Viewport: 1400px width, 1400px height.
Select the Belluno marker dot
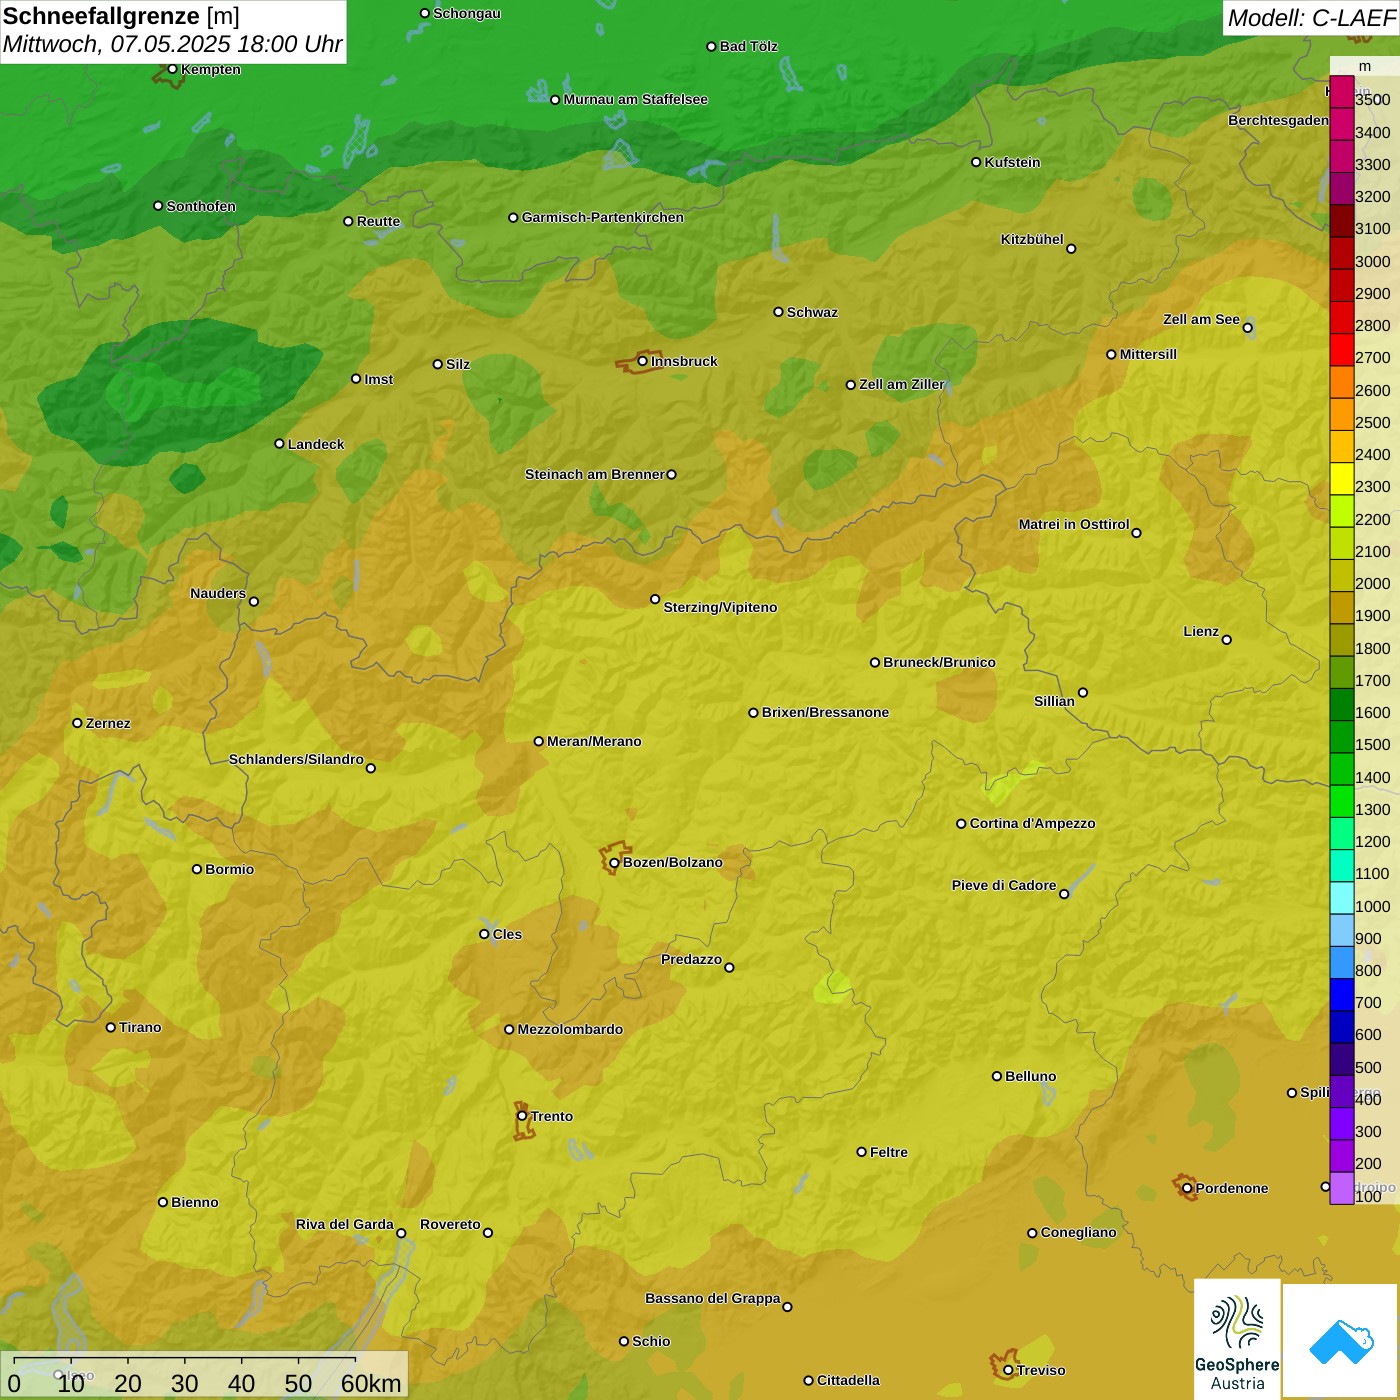tap(996, 1076)
